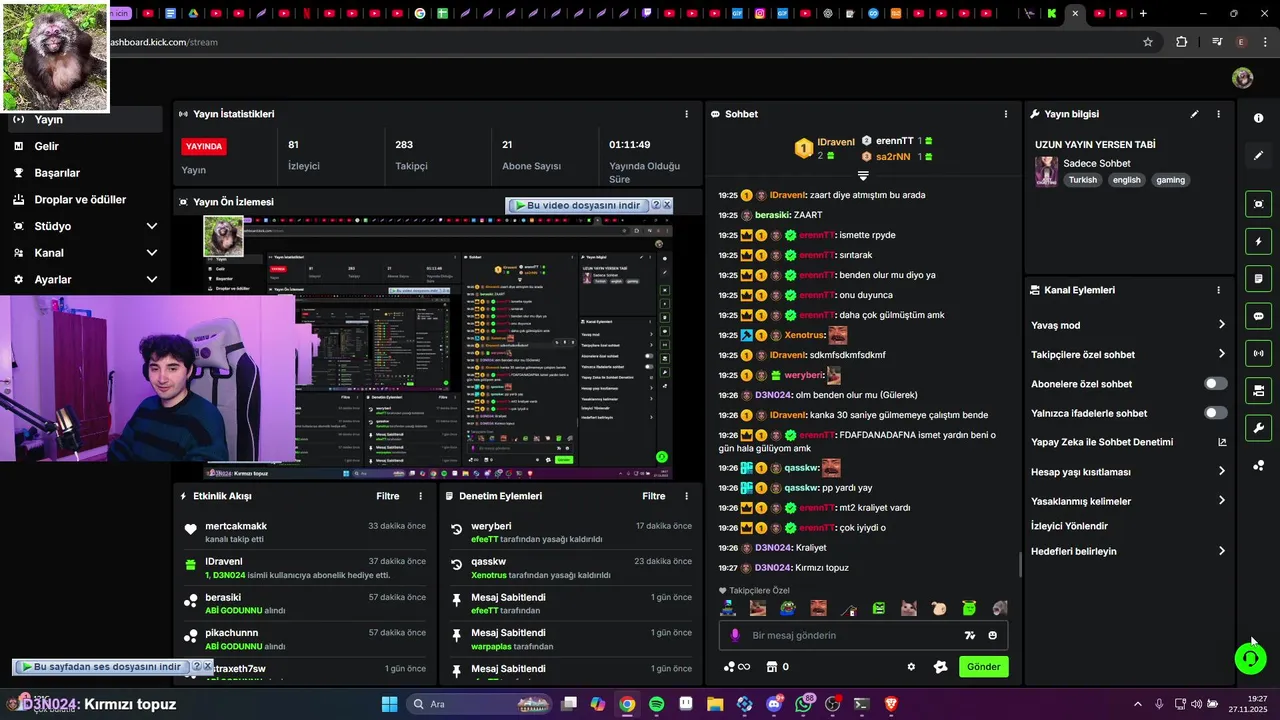
Task: Edit stream info with pencil icon
Action: tap(1194, 114)
